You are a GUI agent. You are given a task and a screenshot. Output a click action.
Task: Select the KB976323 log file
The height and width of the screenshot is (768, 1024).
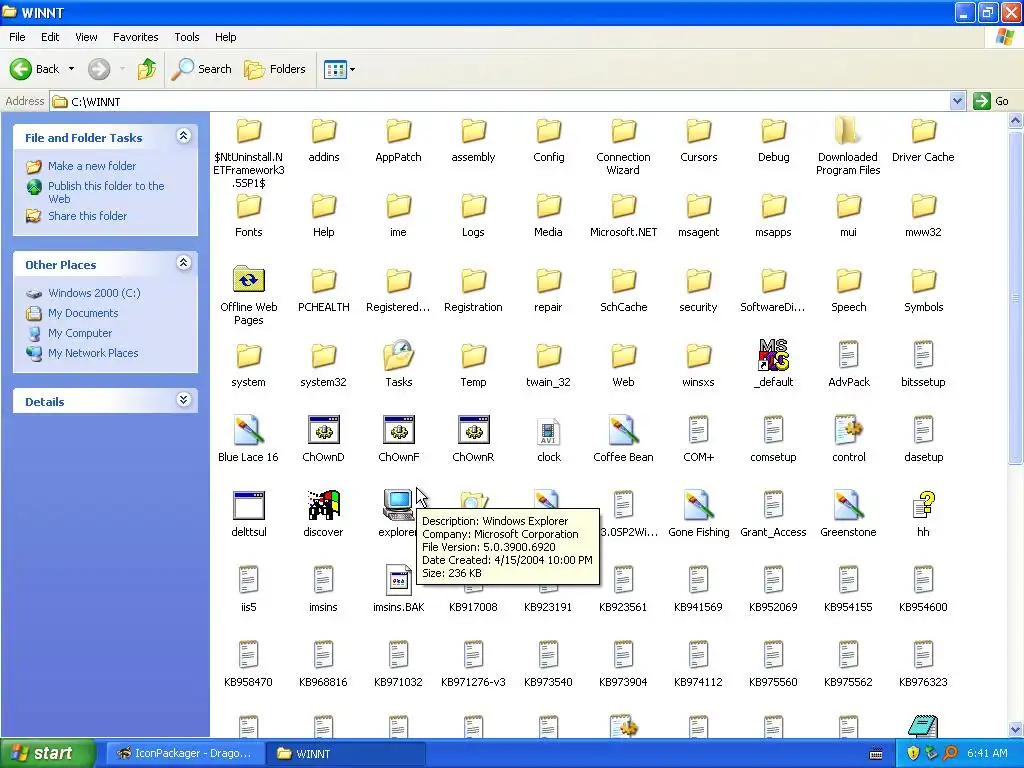(x=923, y=656)
